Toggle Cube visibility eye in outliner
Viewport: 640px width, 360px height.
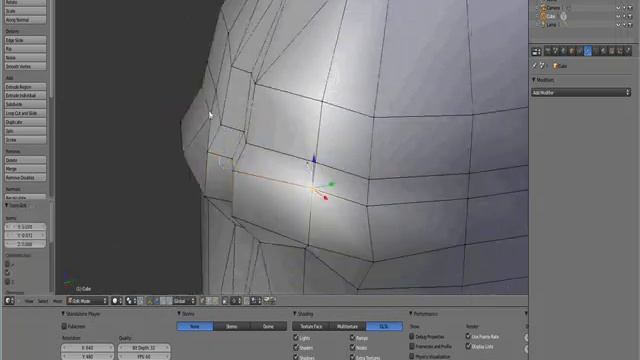618,16
